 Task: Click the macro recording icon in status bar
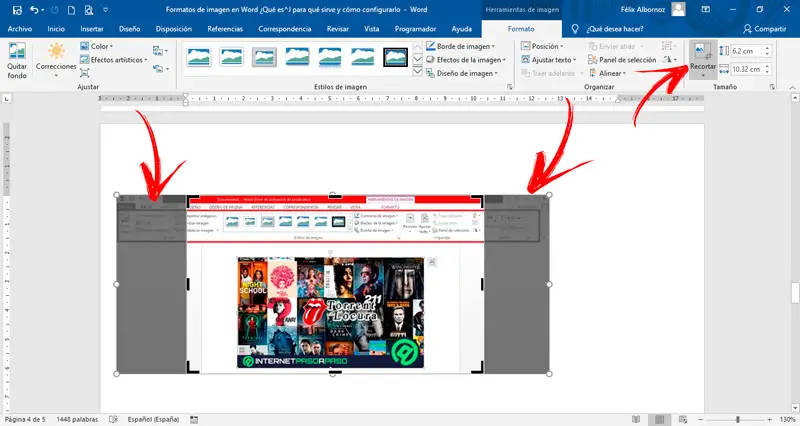coord(194,419)
